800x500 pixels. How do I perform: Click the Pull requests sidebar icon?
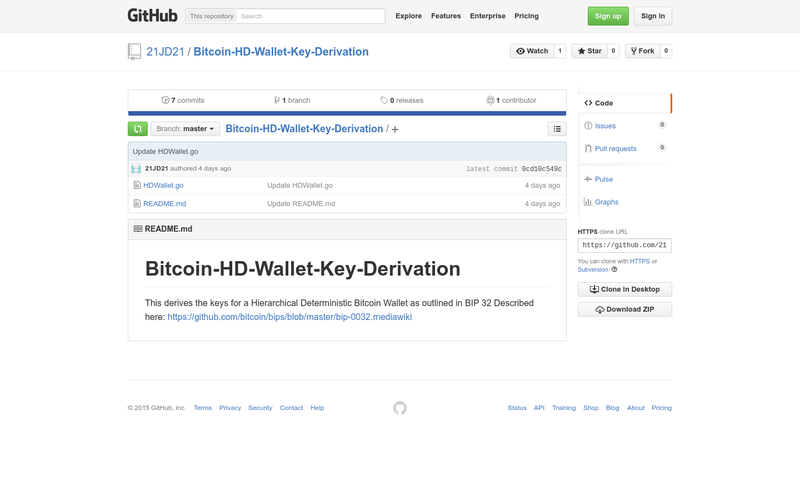coord(588,148)
